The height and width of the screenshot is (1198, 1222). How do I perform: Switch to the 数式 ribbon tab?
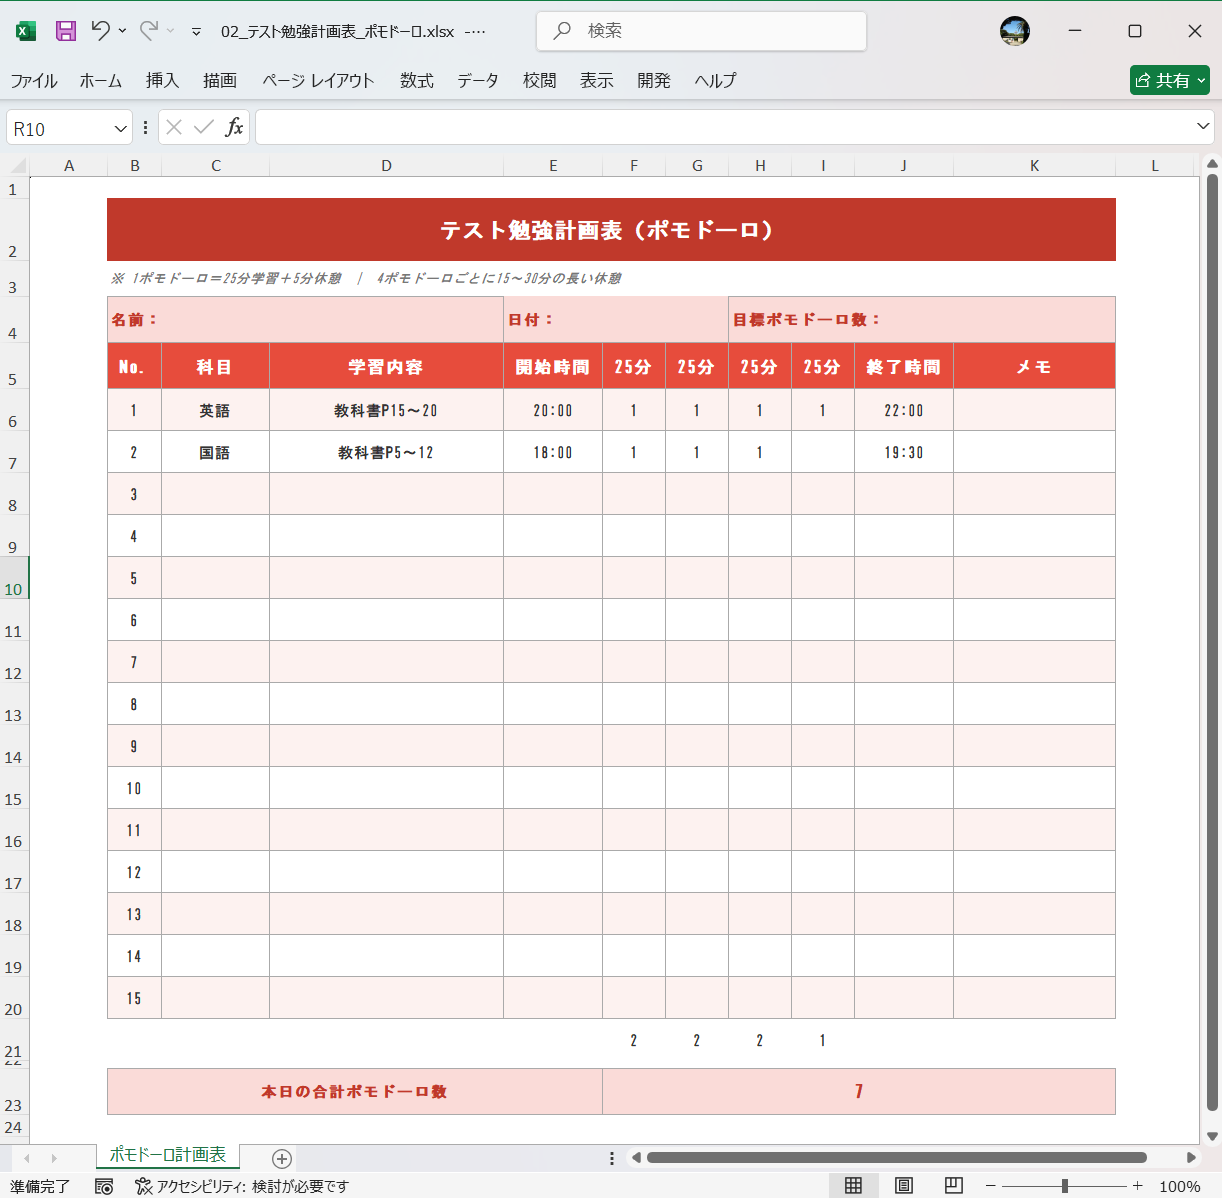click(x=416, y=81)
